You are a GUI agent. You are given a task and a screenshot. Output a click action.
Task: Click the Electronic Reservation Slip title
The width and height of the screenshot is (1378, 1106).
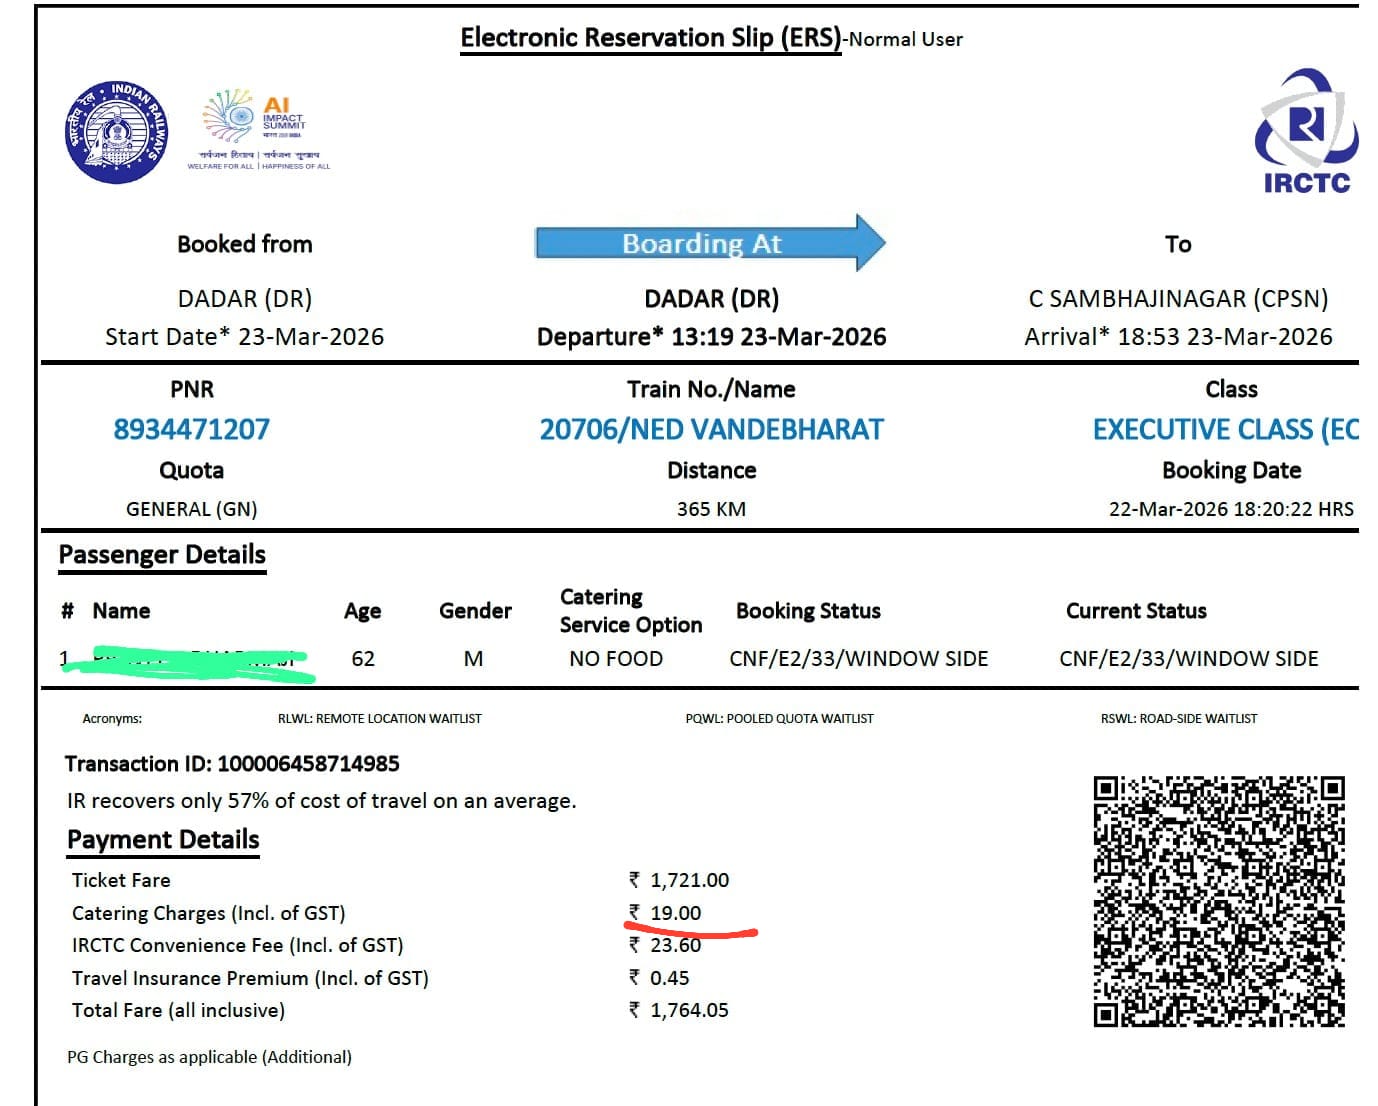pos(651,38)
